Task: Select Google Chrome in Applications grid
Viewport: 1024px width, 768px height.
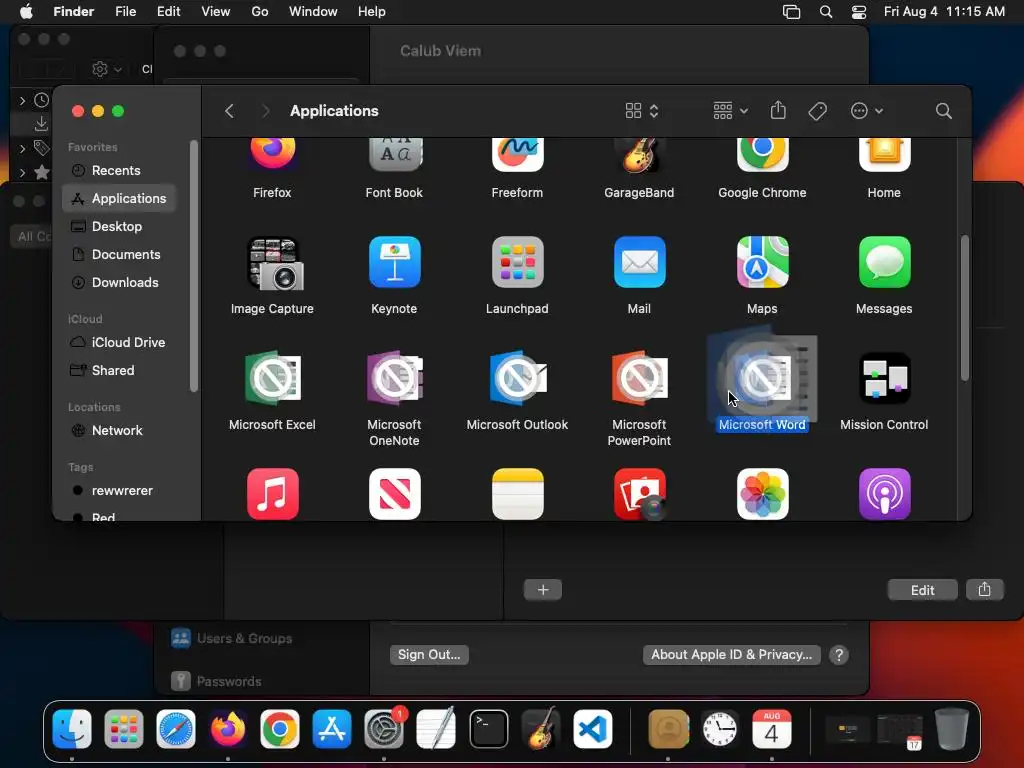Action: tap(762, 155)
